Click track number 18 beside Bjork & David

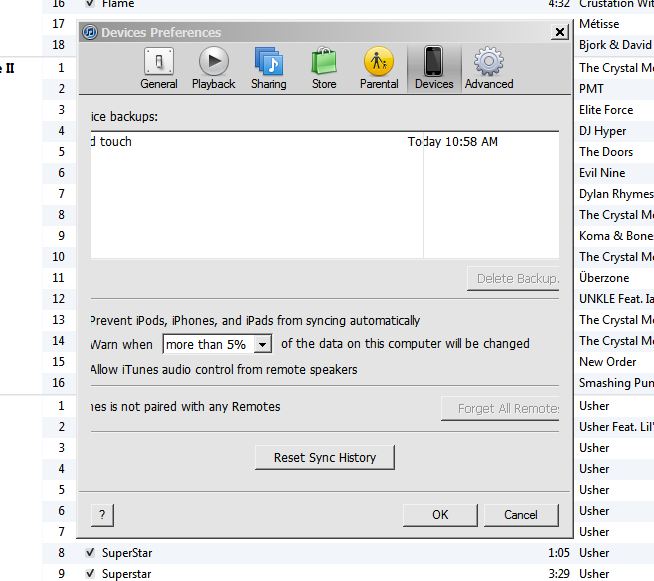coord(58,45)
